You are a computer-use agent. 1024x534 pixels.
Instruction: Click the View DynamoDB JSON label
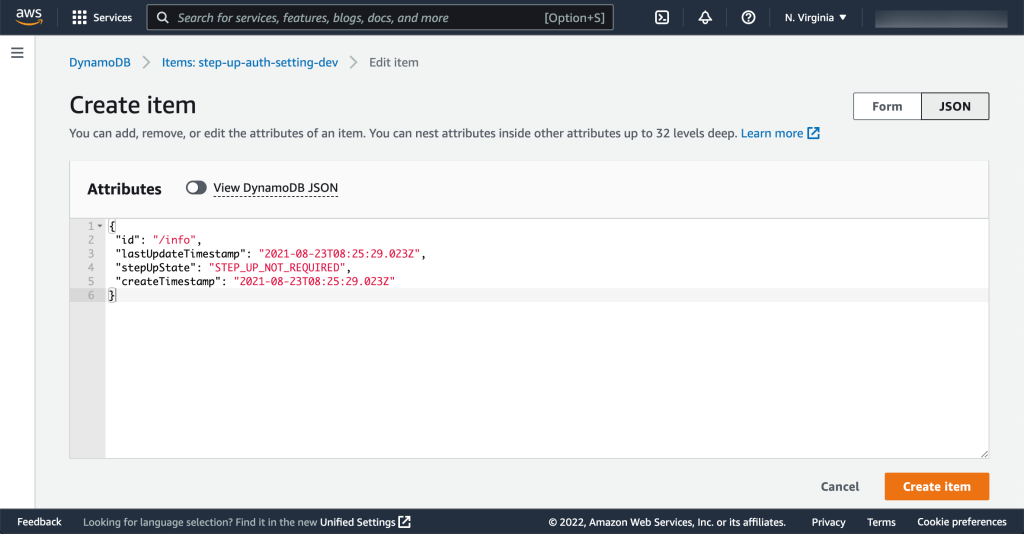(276, 188)
